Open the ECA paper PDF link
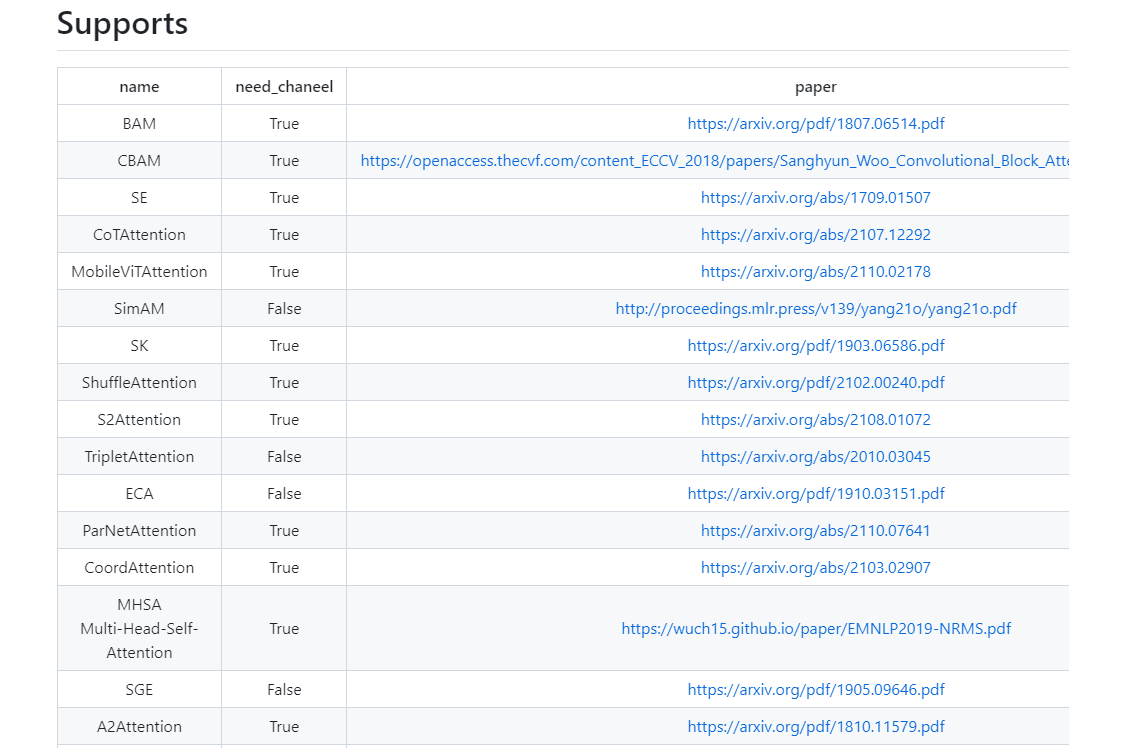The height and width of the screenshot is (748, 1131). click(x=816, y=493)
